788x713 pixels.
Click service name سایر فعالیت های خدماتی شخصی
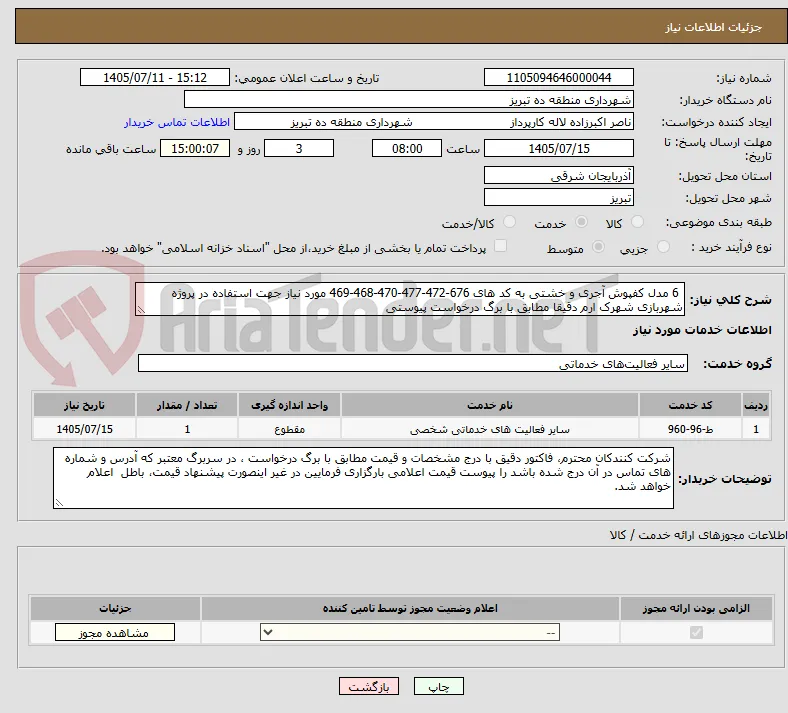489,429
